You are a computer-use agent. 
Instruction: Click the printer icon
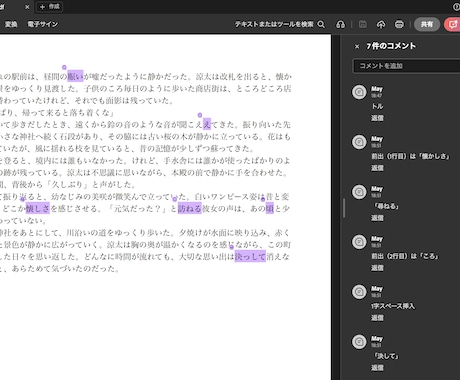click(399, 24)
